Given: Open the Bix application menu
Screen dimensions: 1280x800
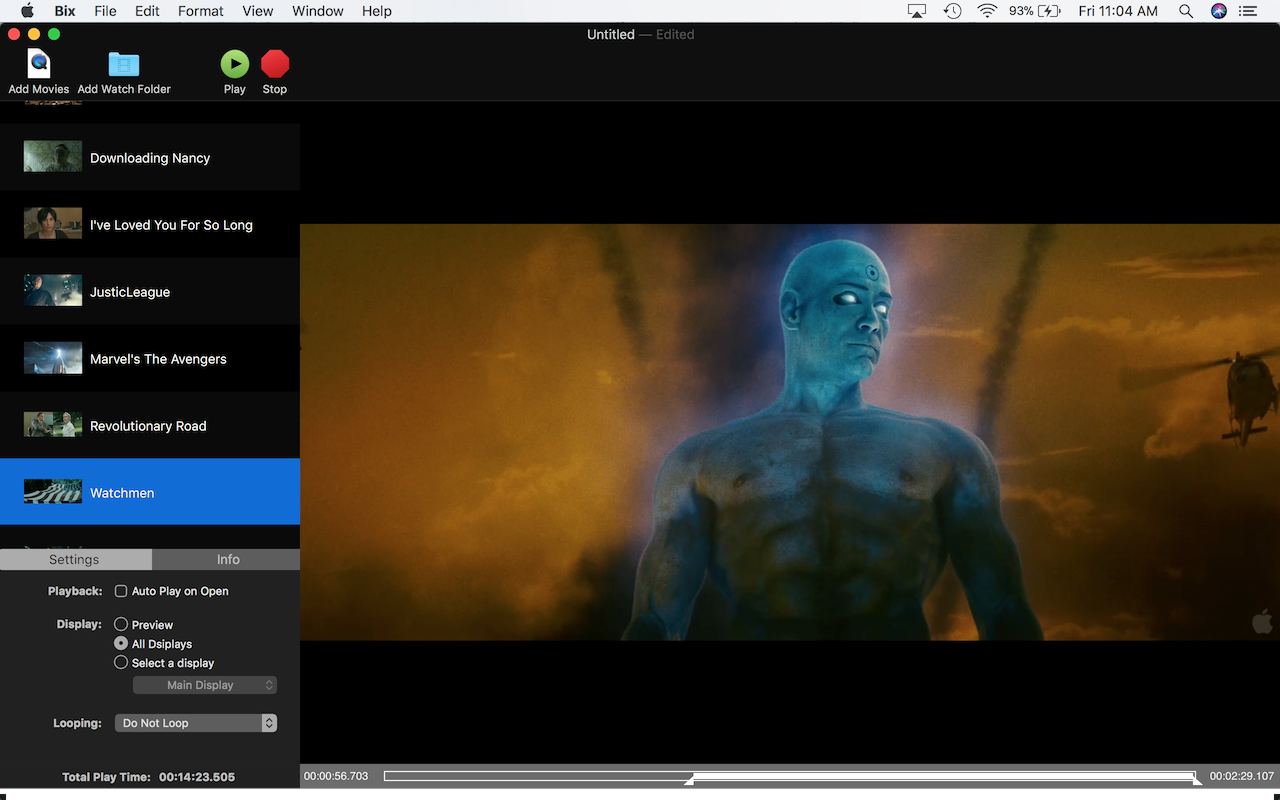Looking at the screenshot, I should click(64, 11).
